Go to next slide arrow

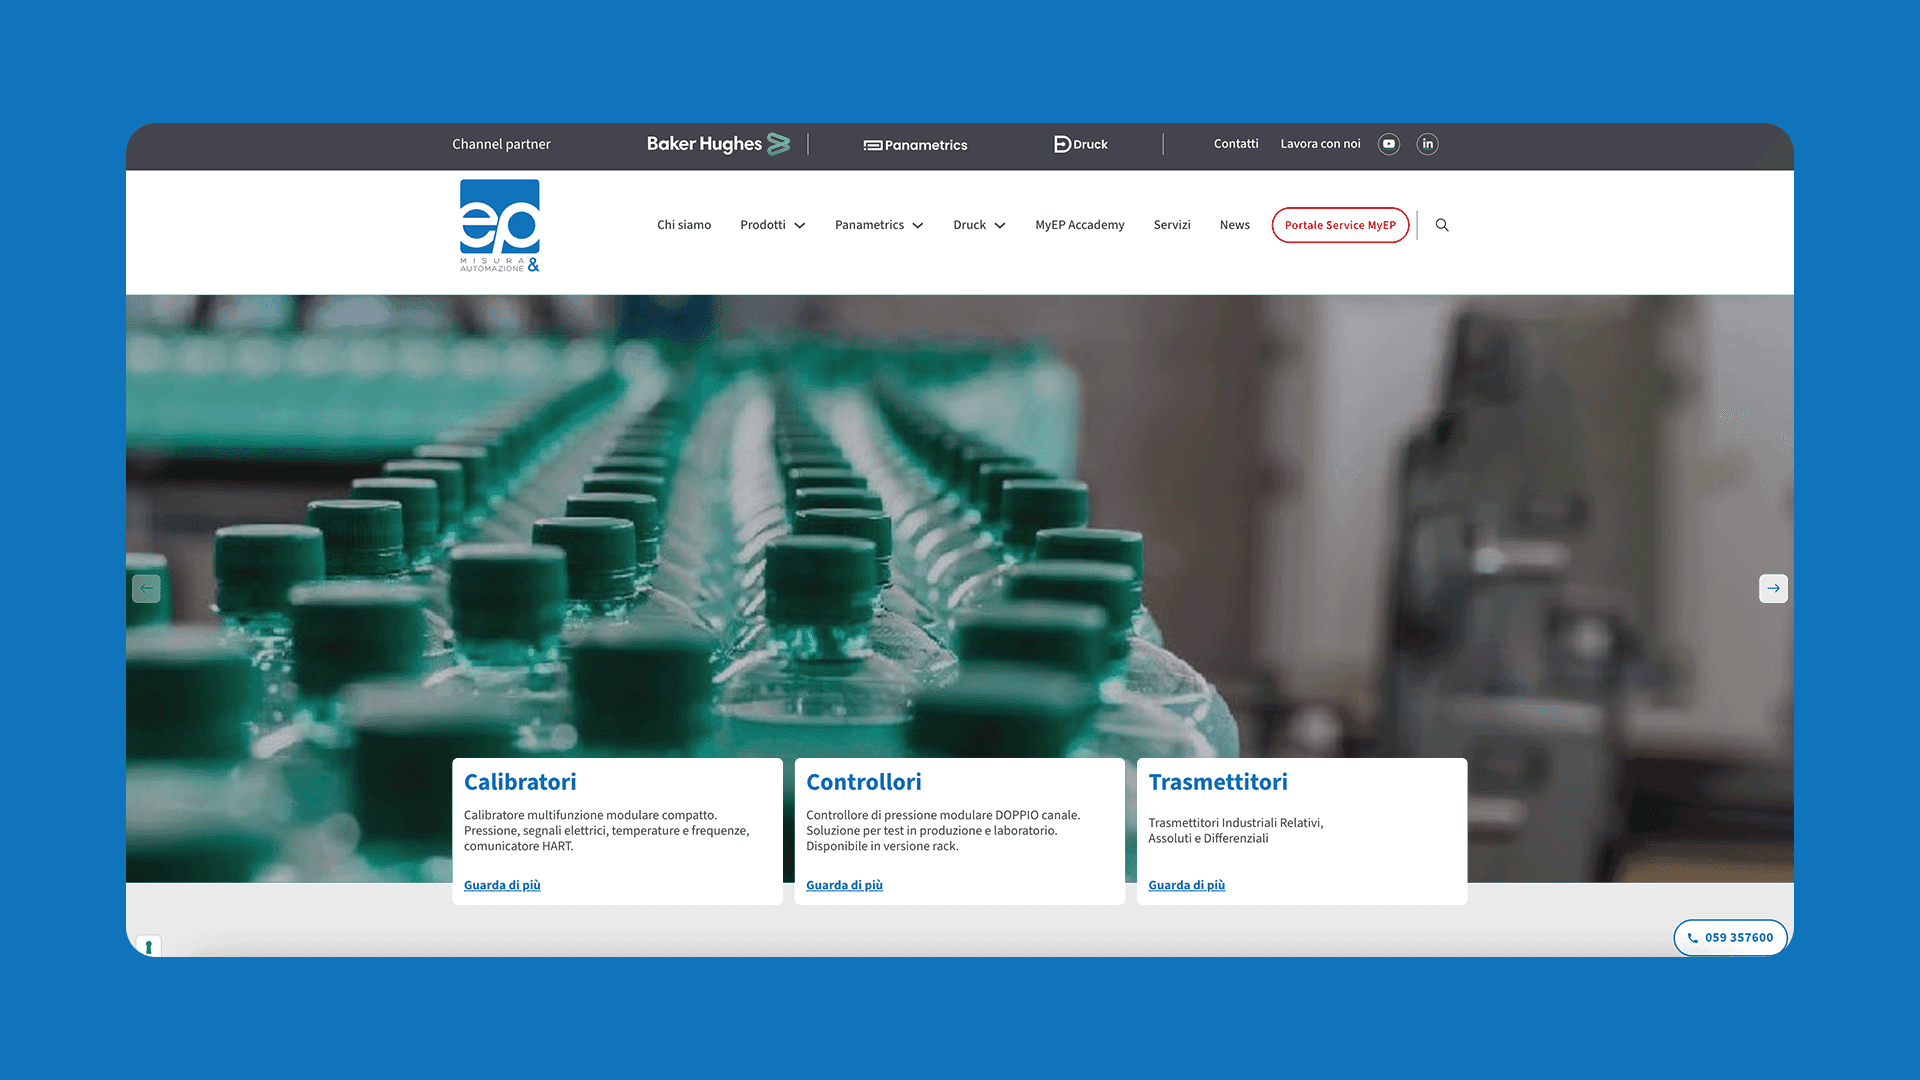point(1772,588)
